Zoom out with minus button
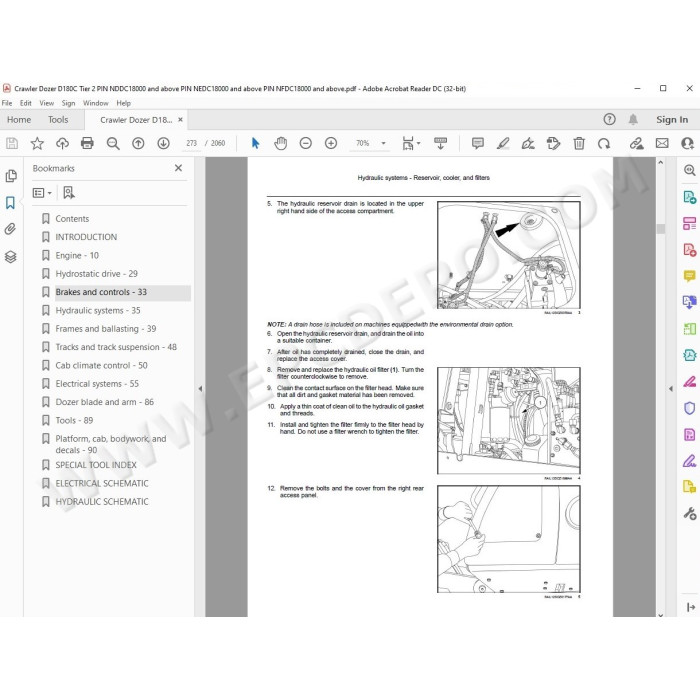The image size is (700, 700). 306,143
